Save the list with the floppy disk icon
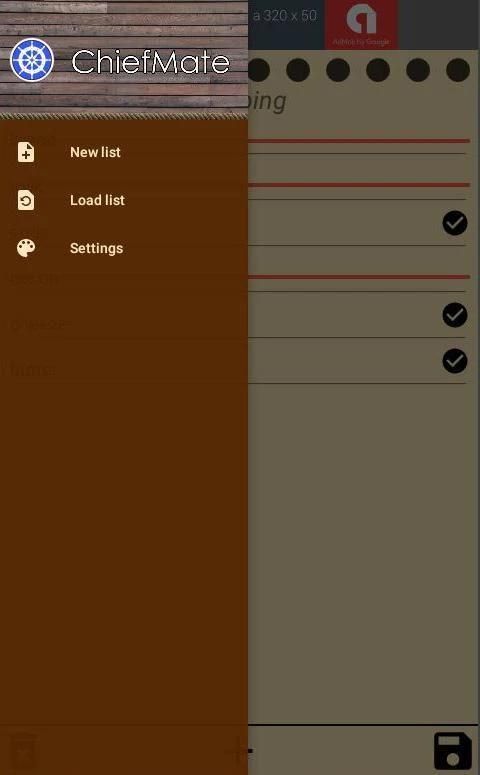The height and width of the screenshot is (775, 480). [x=453, y=751]
